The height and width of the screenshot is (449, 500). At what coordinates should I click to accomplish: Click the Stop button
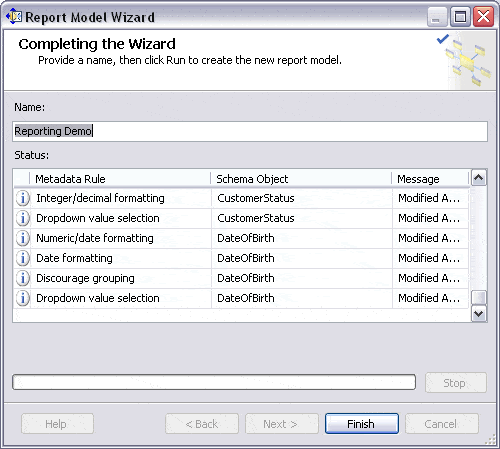tap(456, 383)
